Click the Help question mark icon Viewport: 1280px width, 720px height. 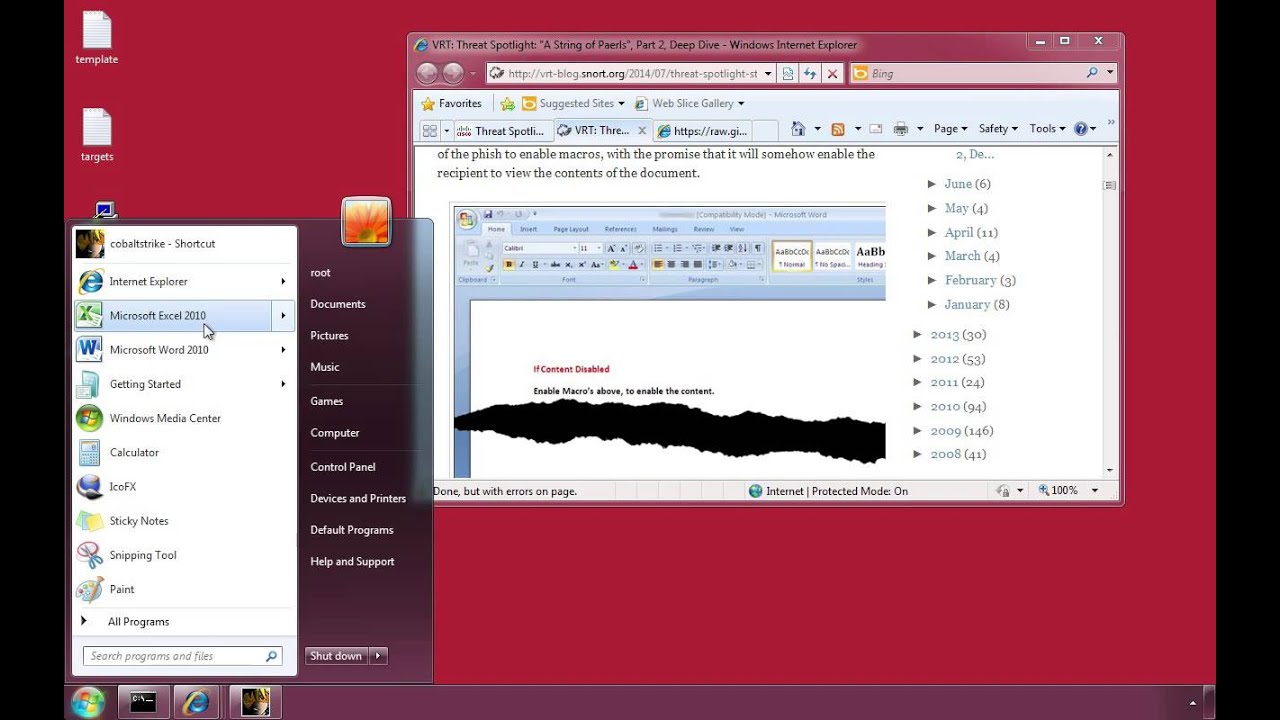pyautogui.click(x=1080, y=128)
